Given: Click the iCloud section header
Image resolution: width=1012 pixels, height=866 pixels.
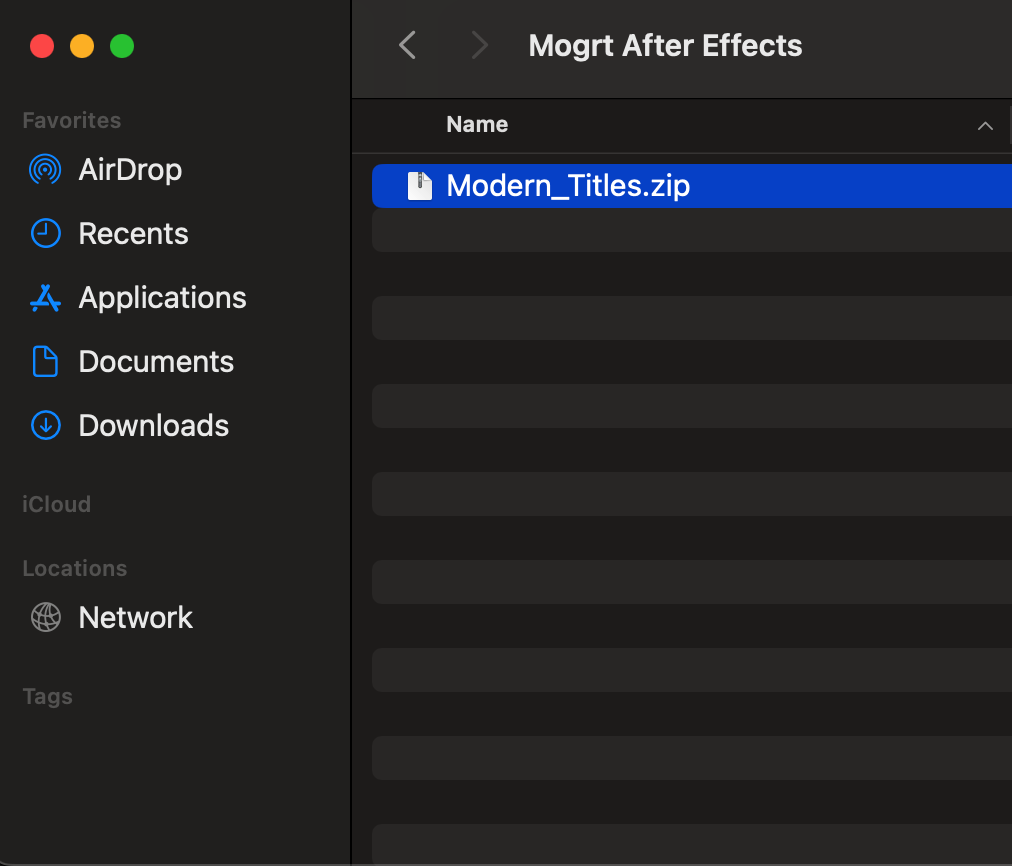Looking at the screenshot, I should click(56, 504).
